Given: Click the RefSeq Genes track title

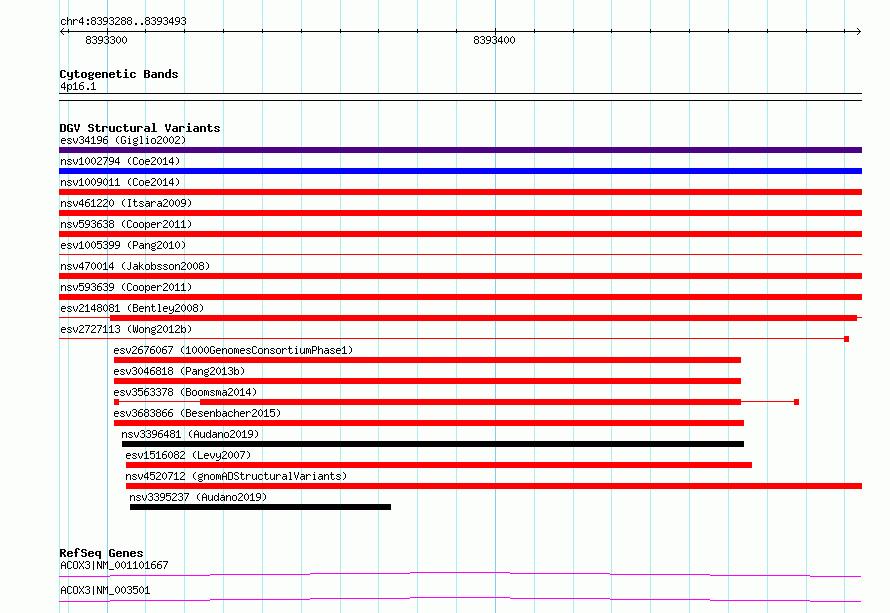Looking at the screenshot, I should pos(101,553).
